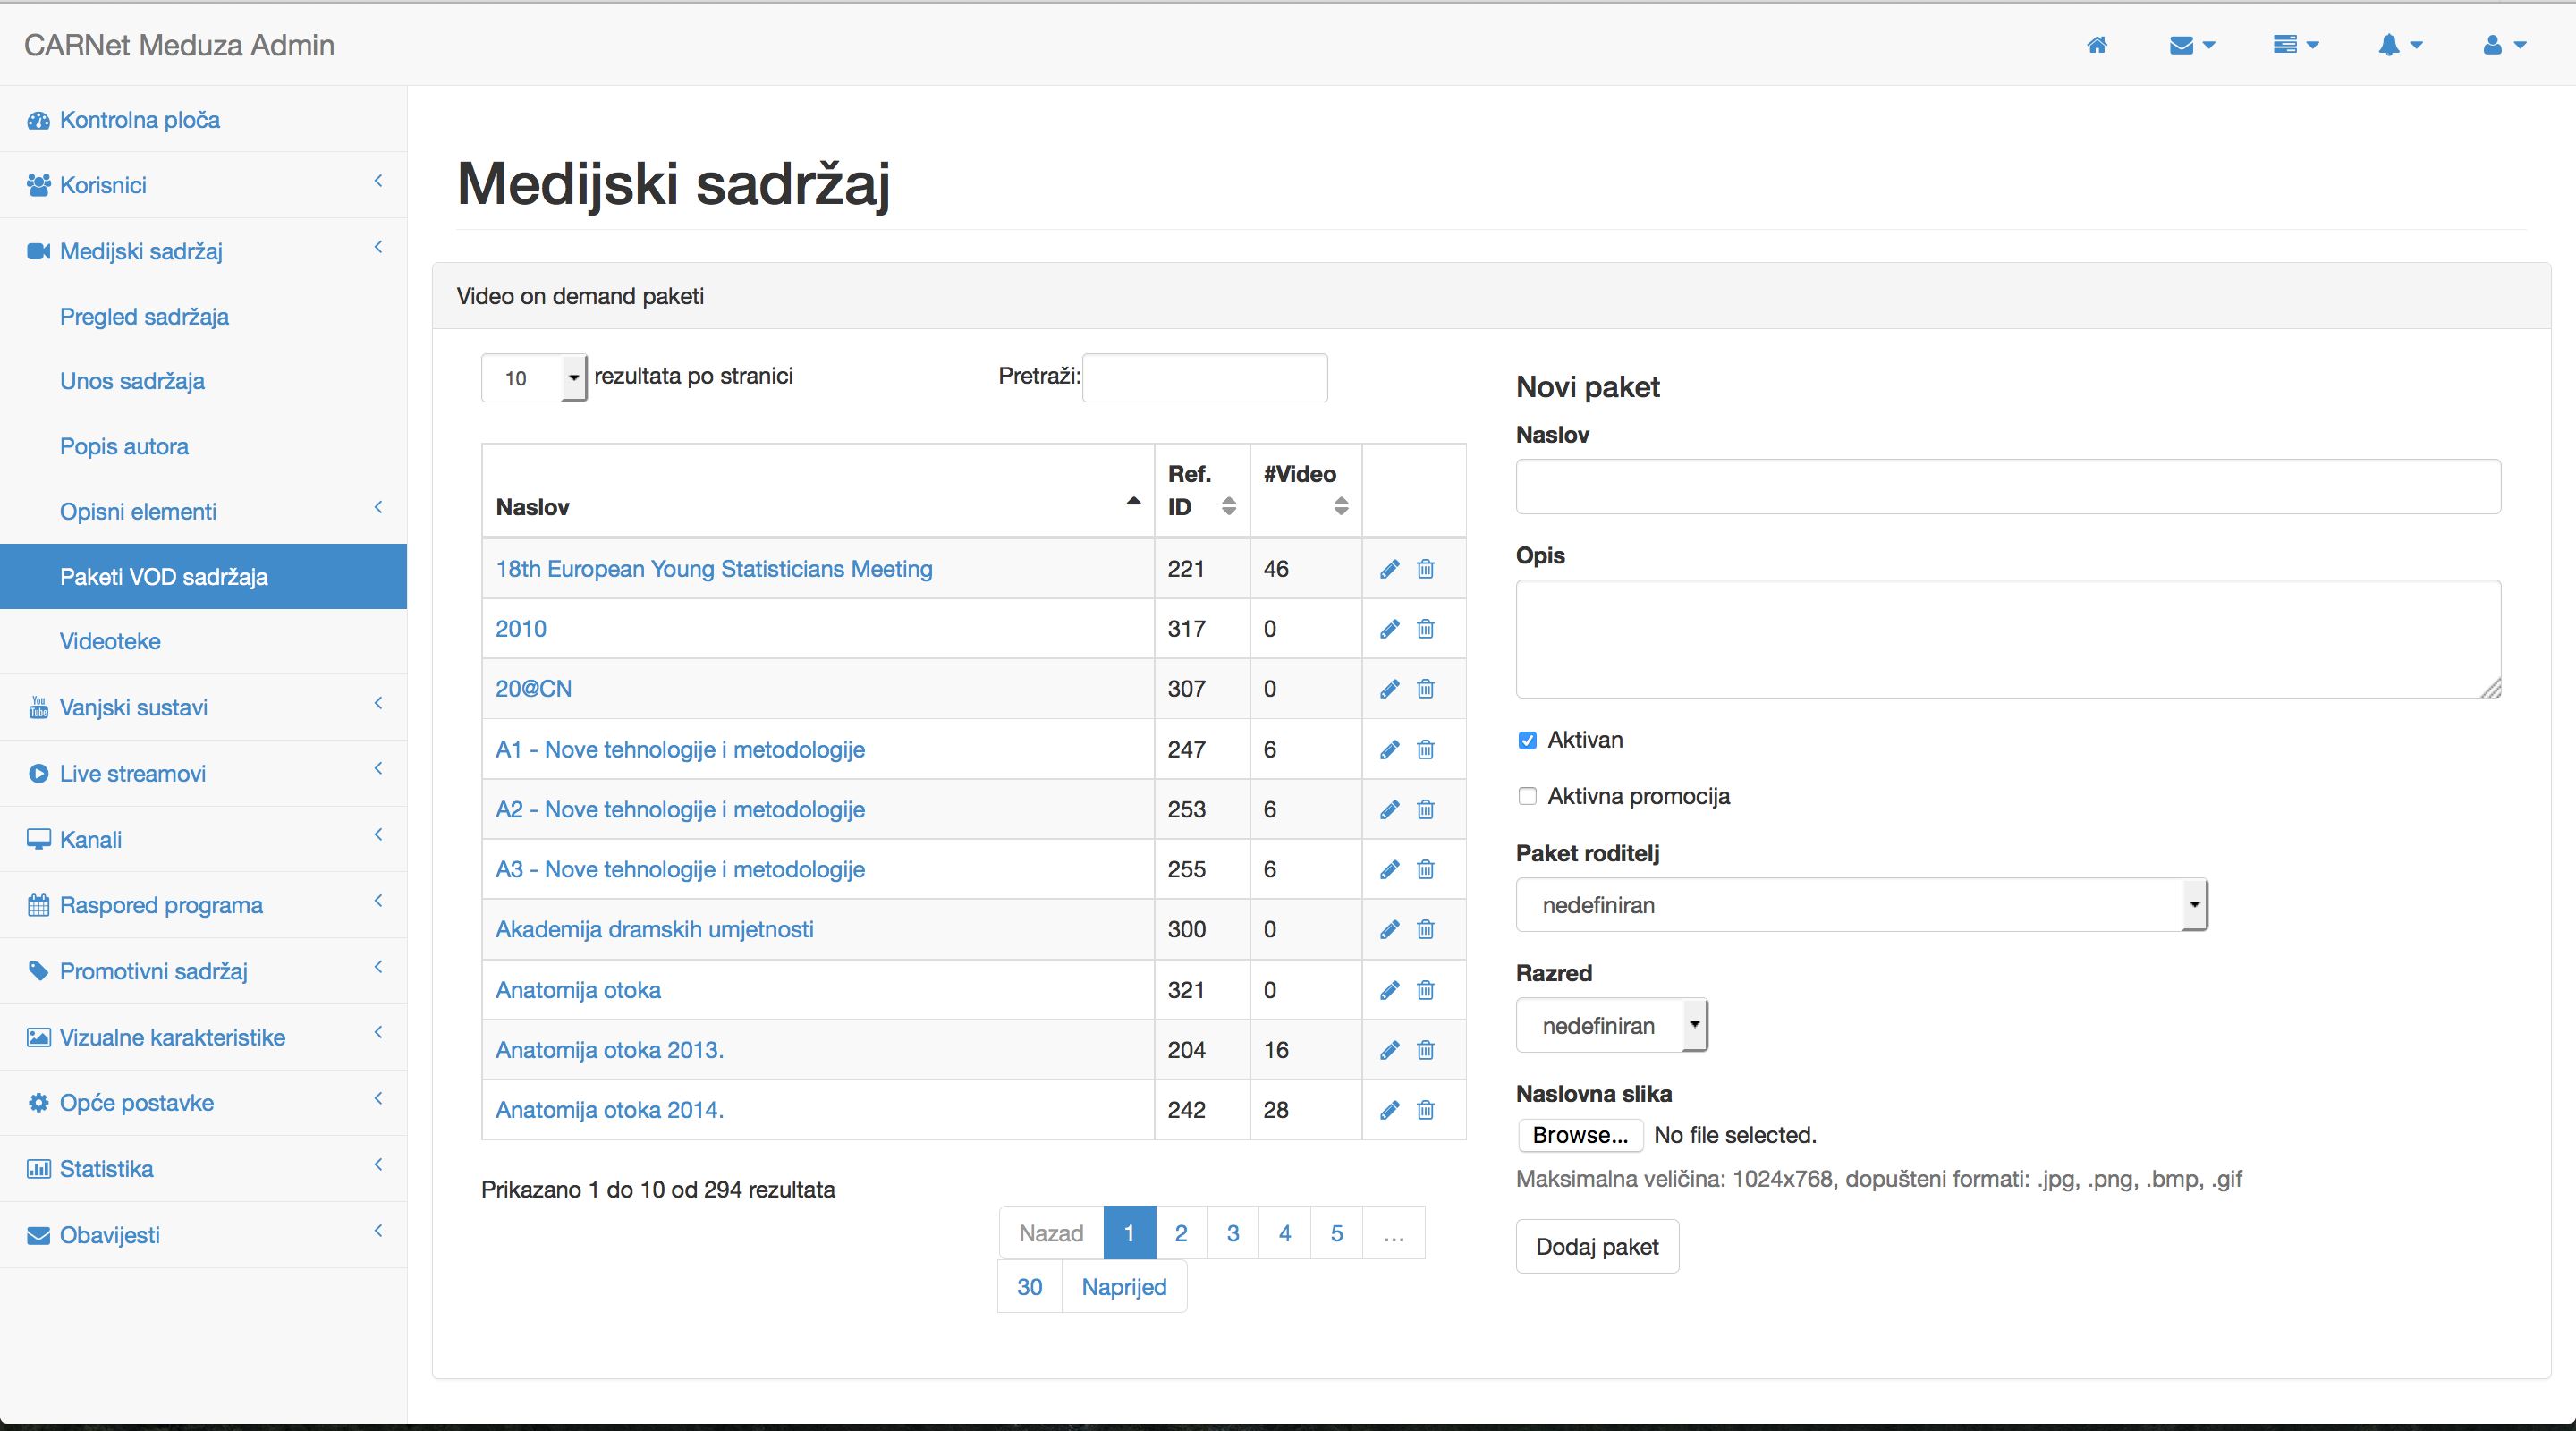Open the user profile dropdown in navbar
2576x1431 pixels.
(2504, 45)
